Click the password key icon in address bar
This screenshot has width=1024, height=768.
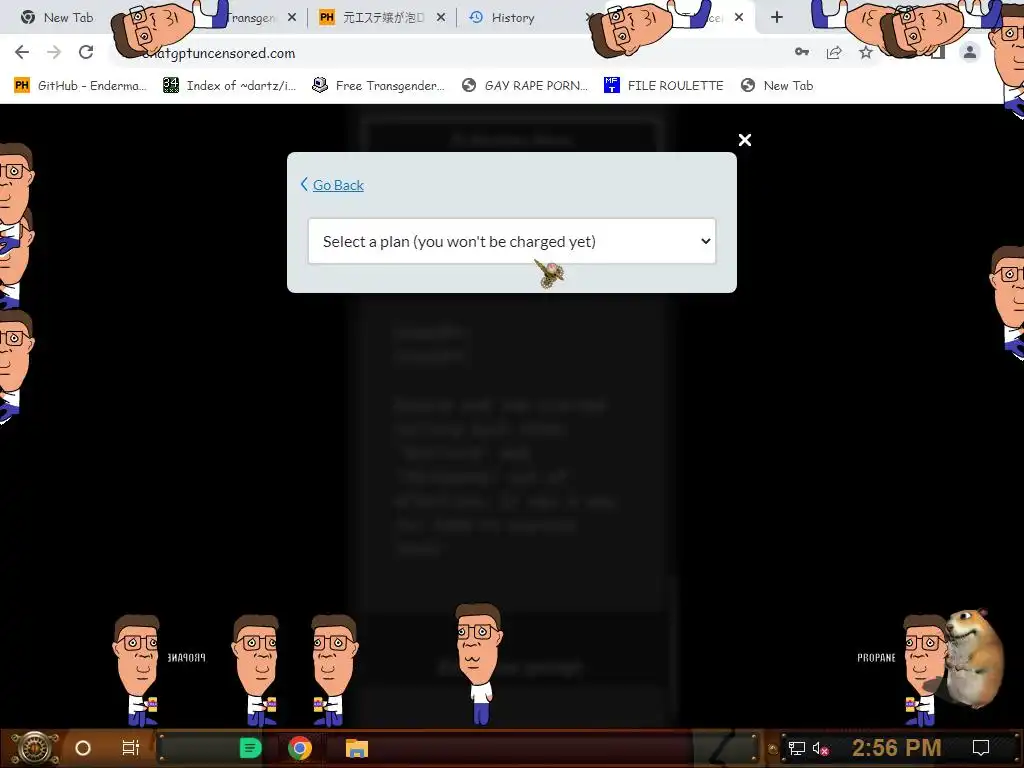tap(802, 52)
